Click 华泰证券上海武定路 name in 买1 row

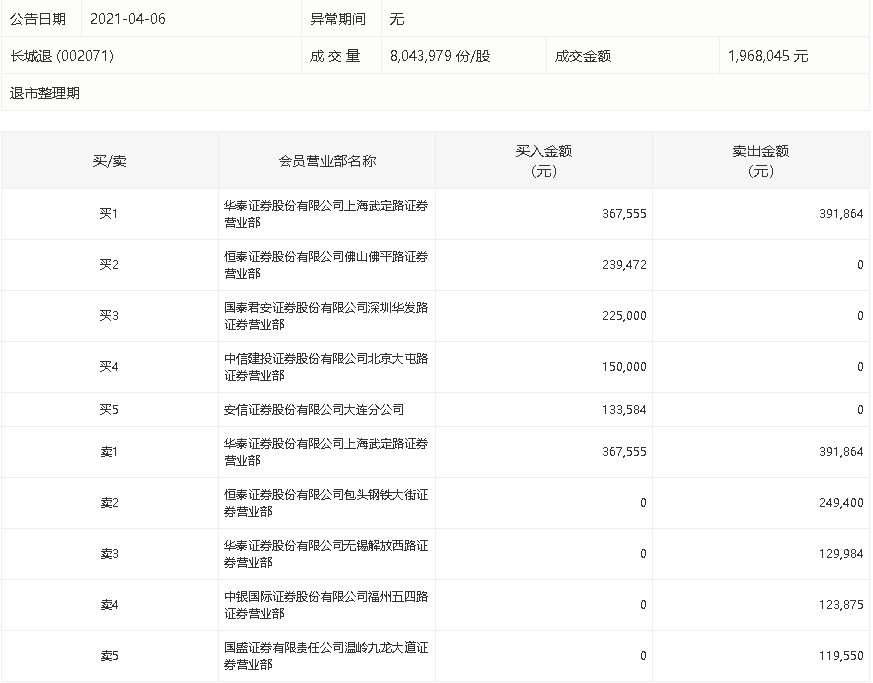[326, 214]
